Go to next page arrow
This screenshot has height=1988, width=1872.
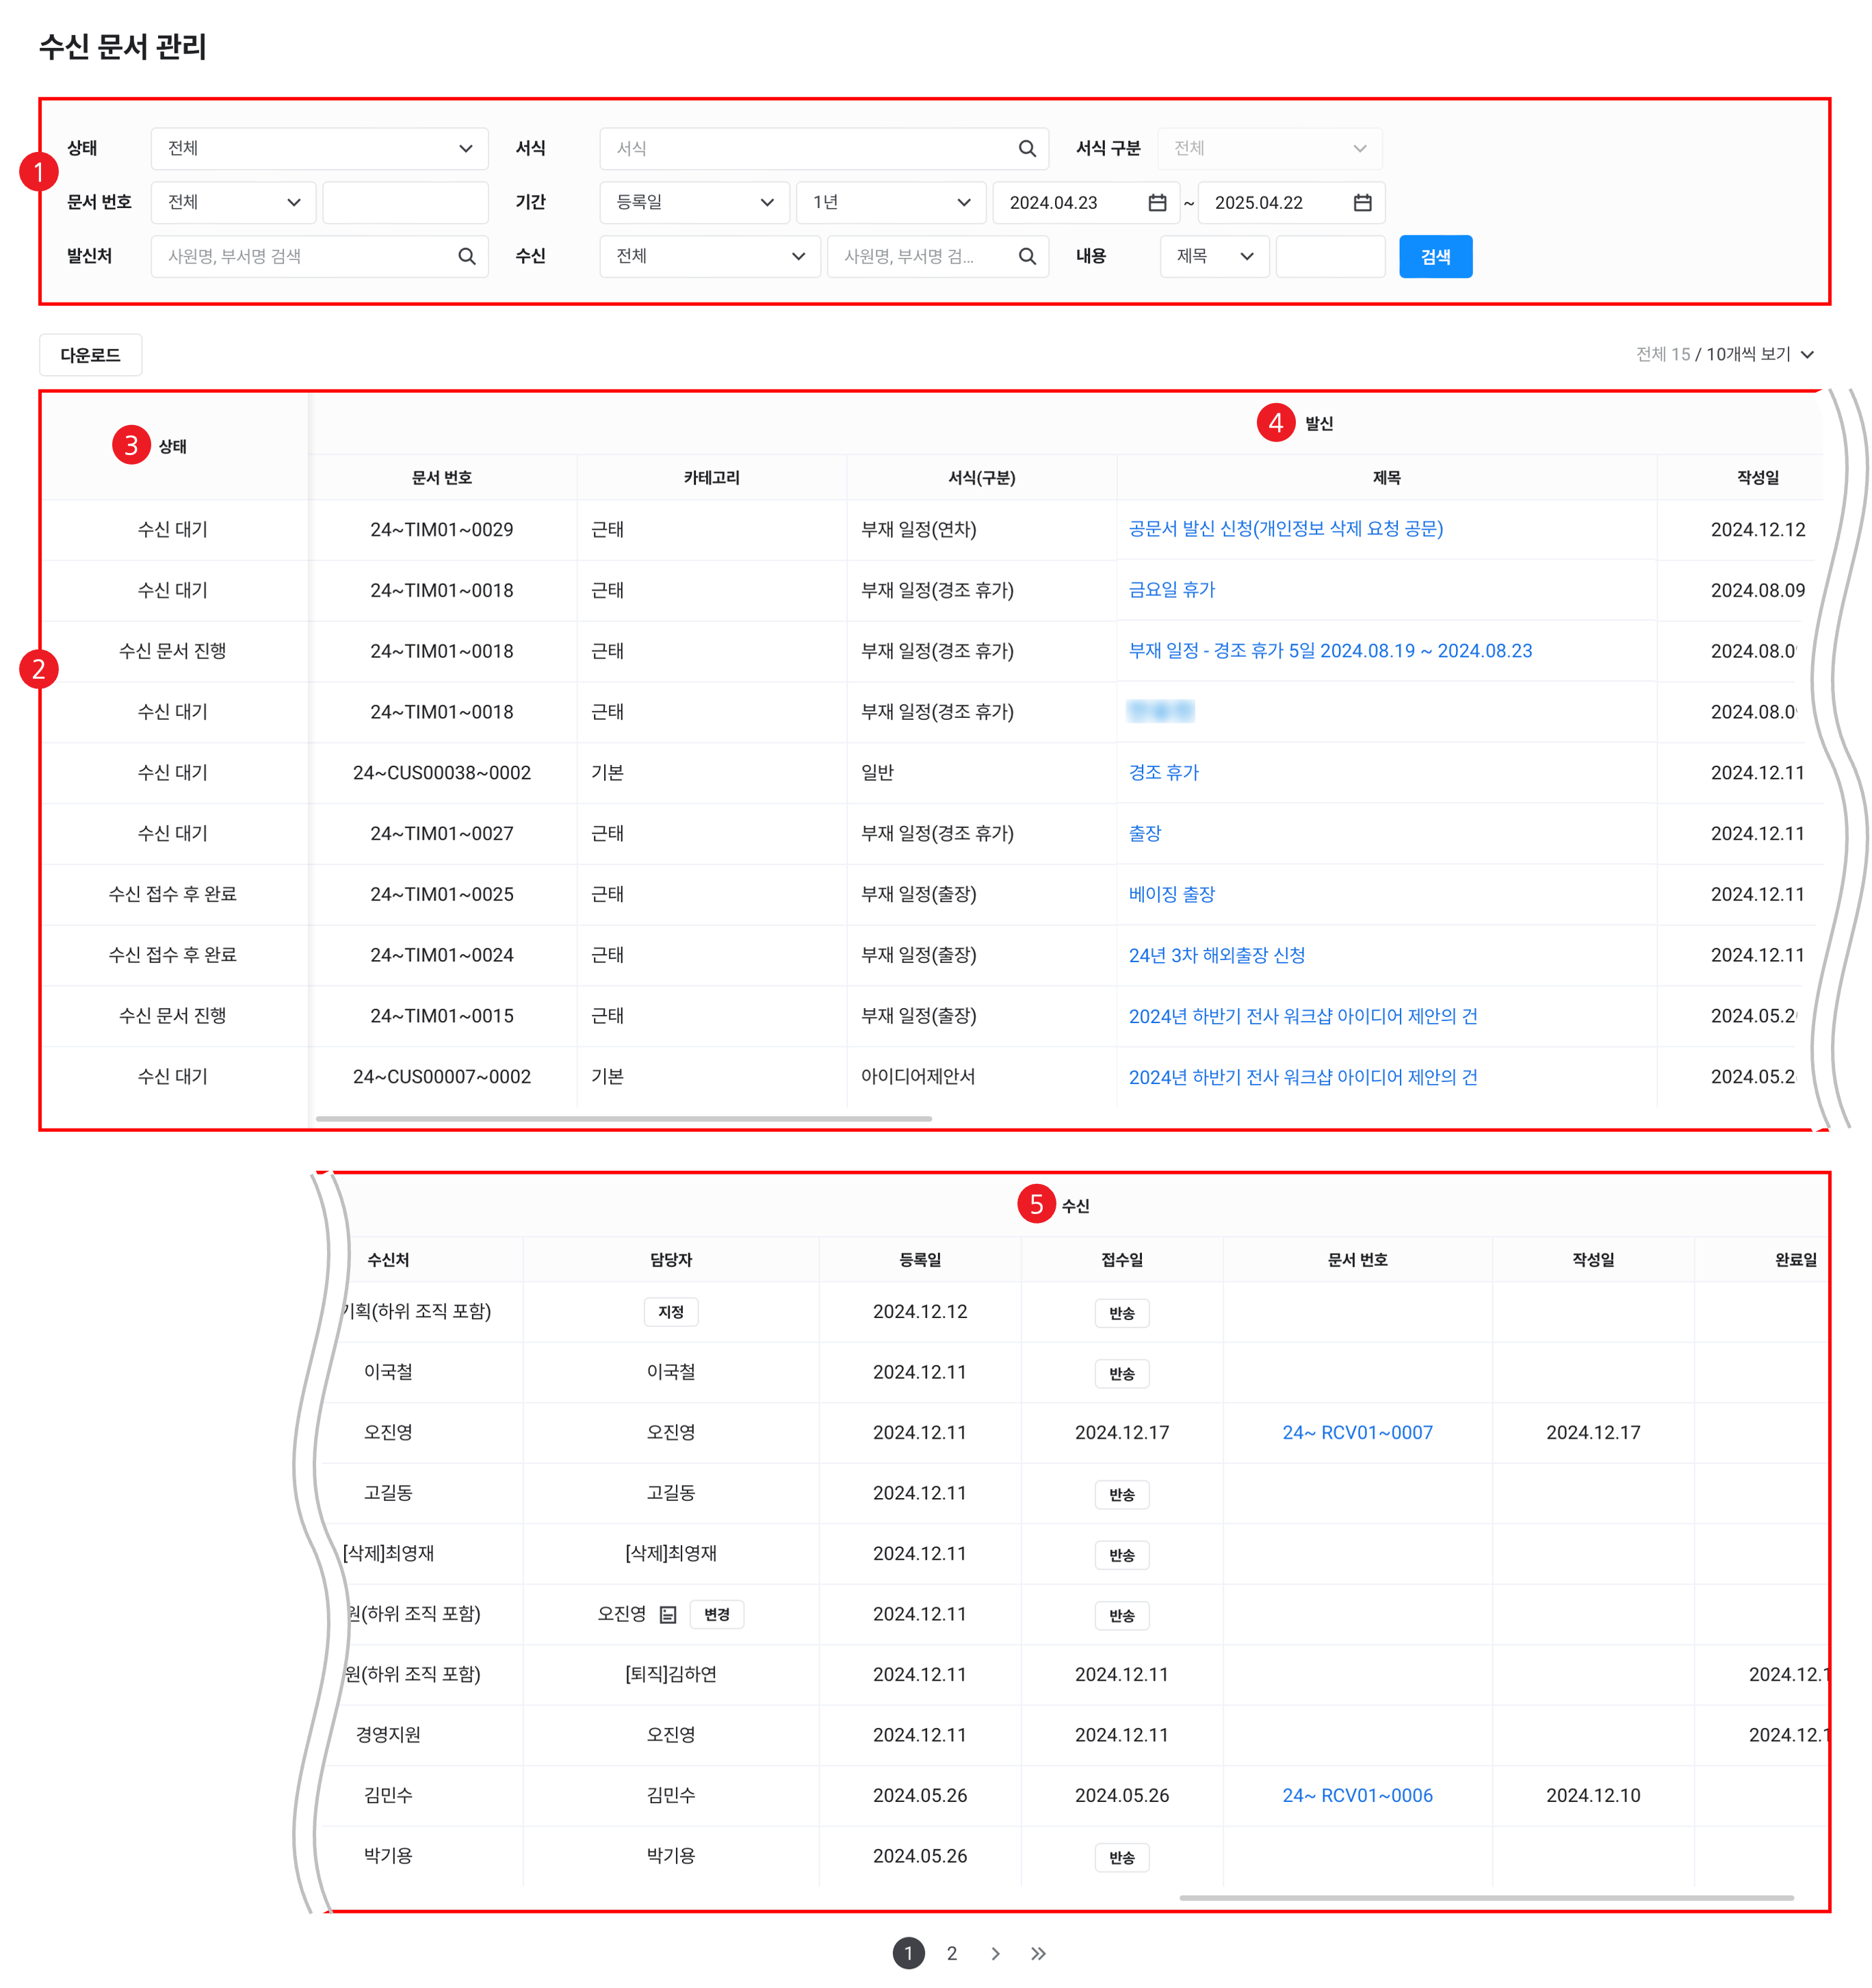tap(995, 1953)
